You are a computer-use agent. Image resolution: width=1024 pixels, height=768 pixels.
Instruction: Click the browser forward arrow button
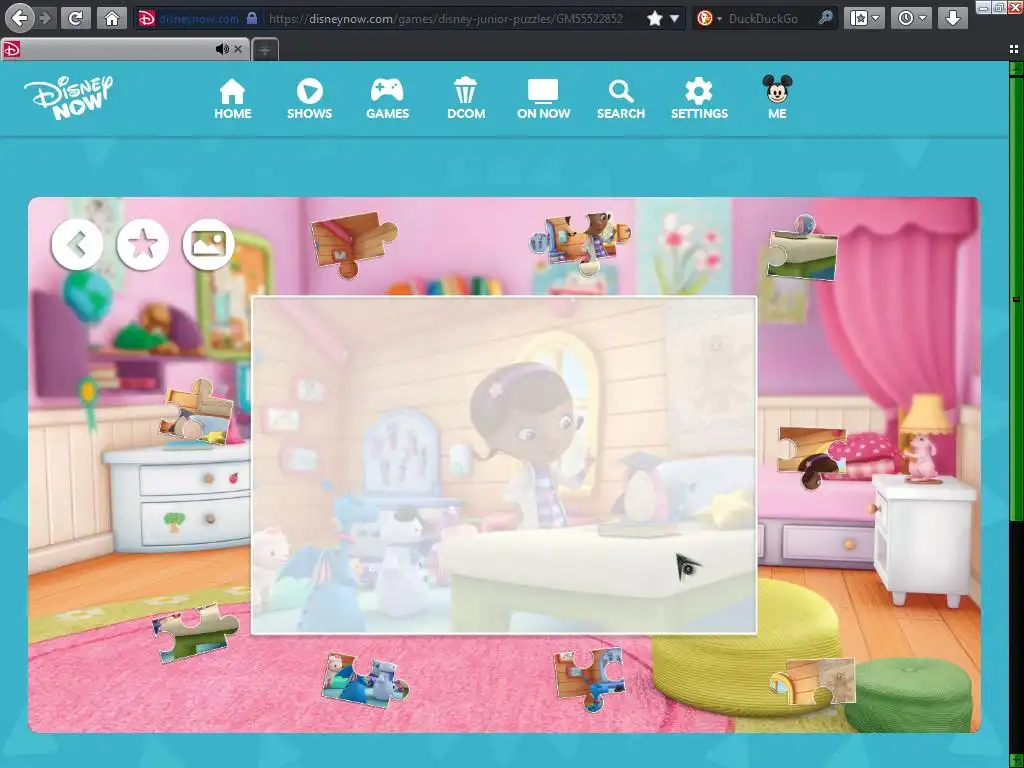click(45, 18)
